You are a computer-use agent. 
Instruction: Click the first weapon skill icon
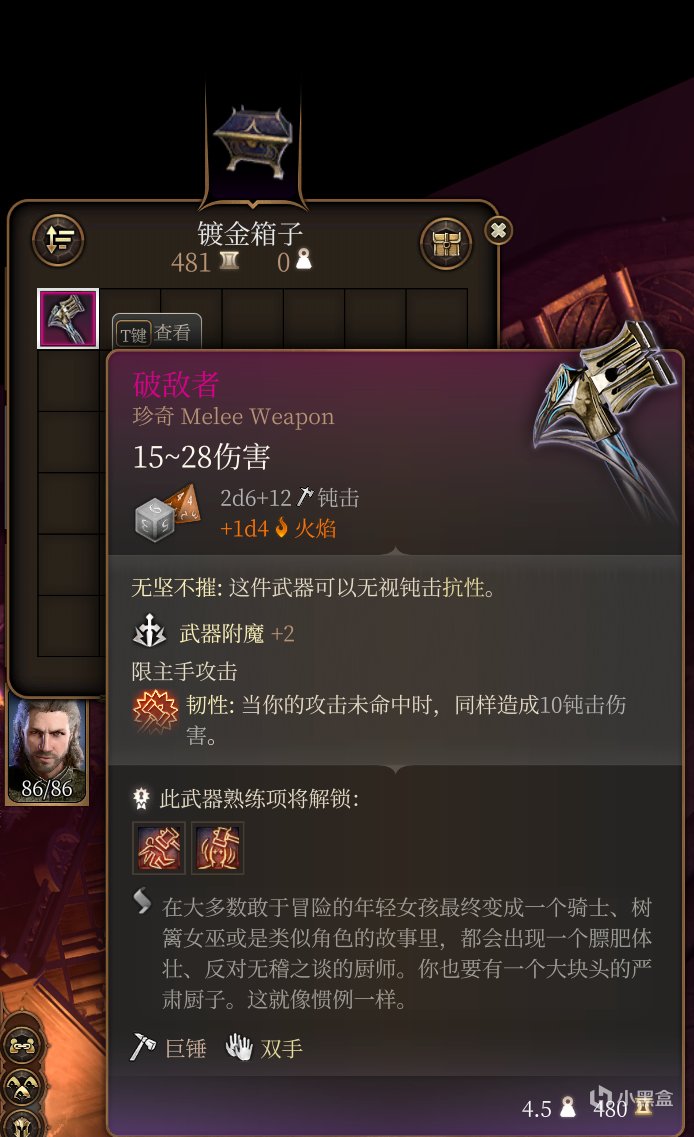[x=159, y=848]
